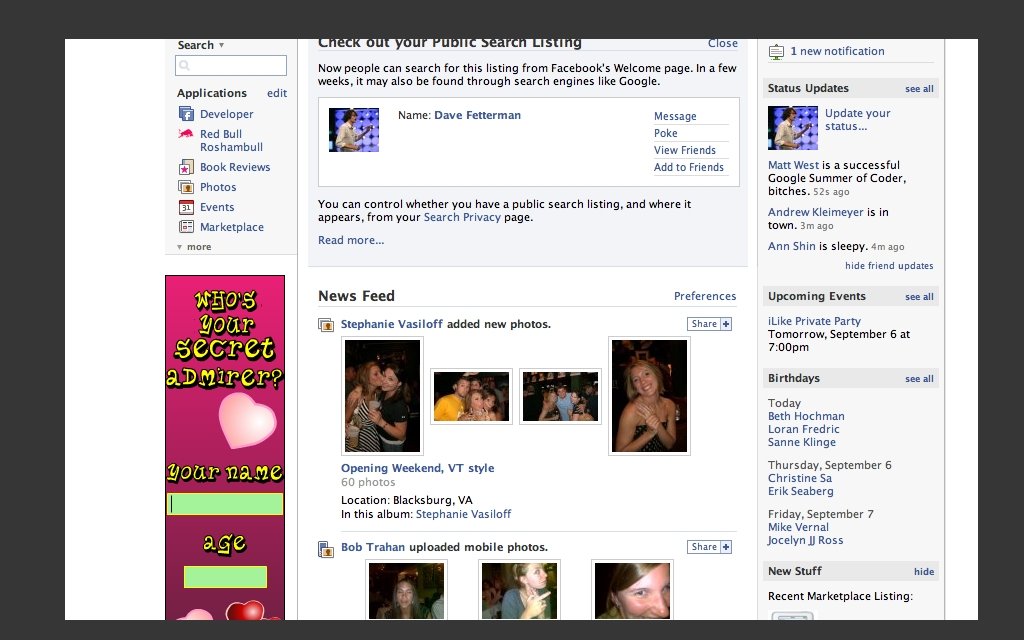The height and width of the screenshot is (640, 1024).
Task: Open the first photo of two girls kissing
Action: point(383,396)
